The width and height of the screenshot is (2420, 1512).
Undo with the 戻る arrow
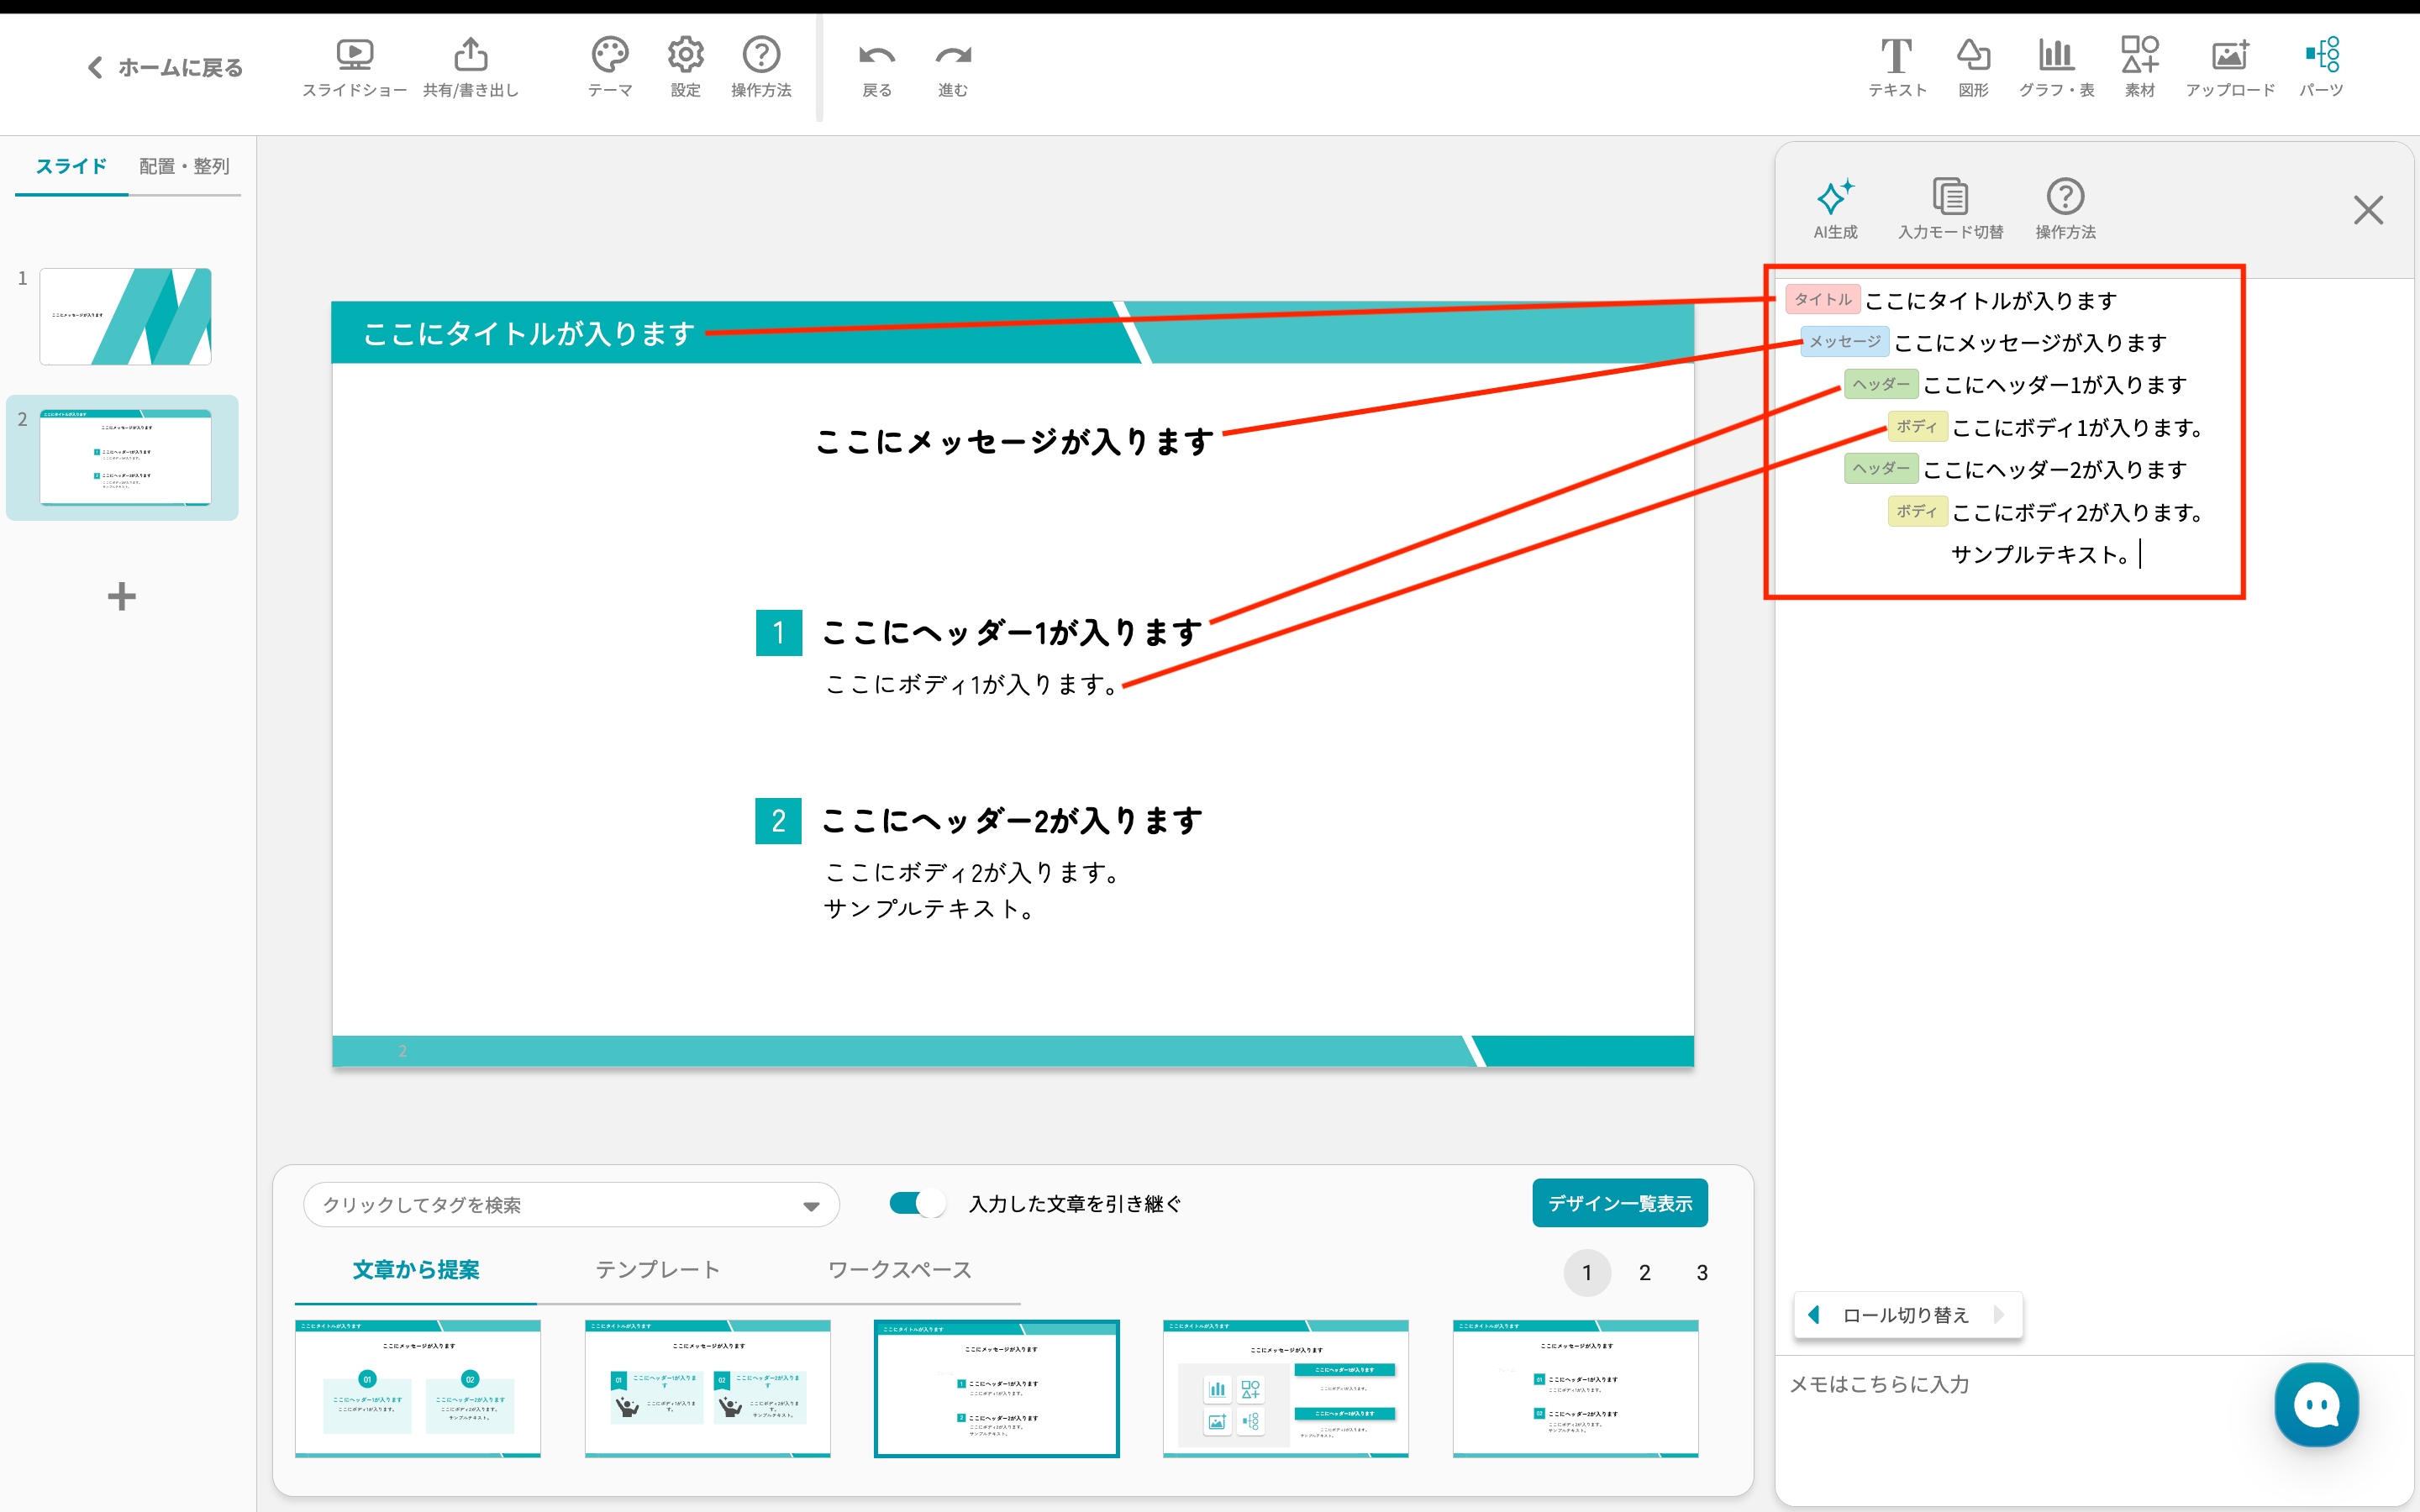click(876, 66)
